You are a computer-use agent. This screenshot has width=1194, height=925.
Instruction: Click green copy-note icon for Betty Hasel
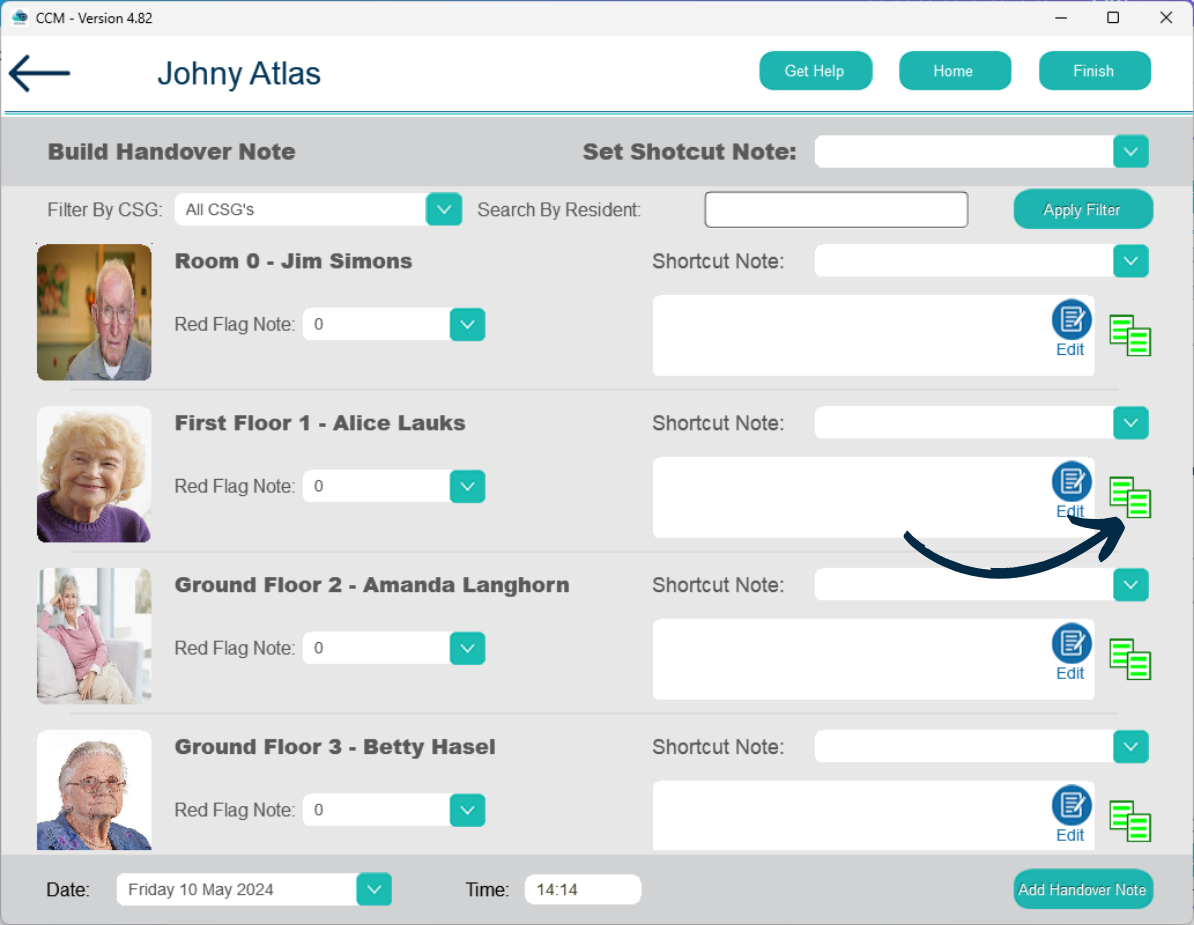point(1130,821)
